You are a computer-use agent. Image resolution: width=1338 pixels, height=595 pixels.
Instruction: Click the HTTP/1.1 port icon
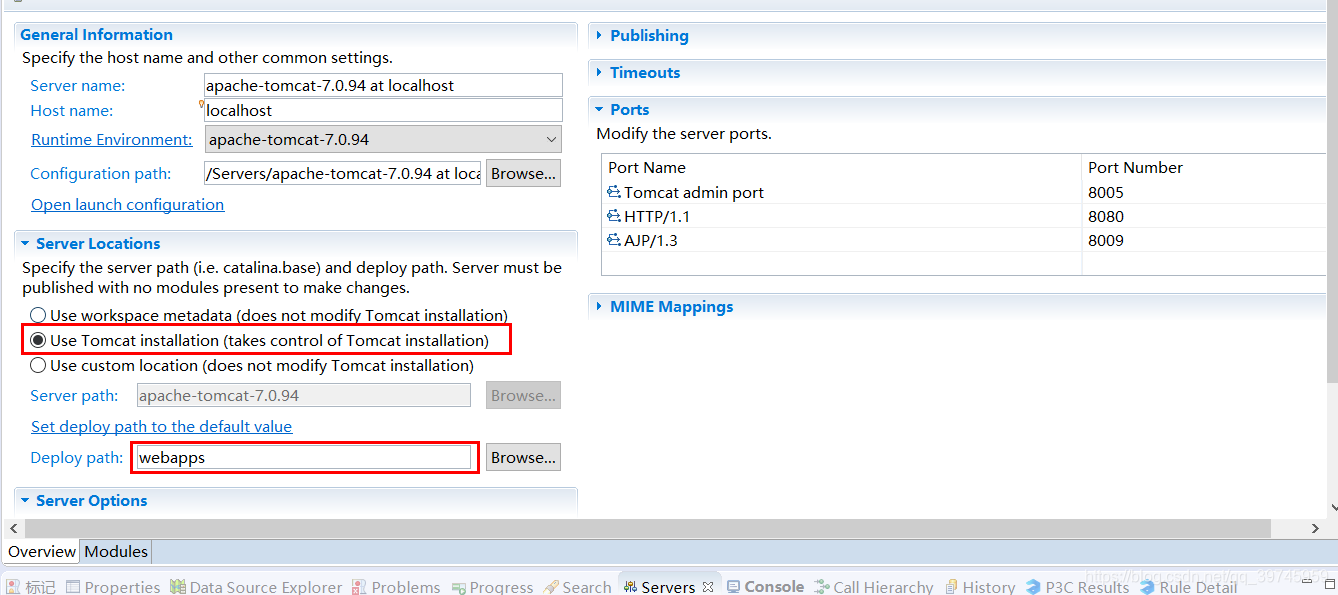click(x=613, y=216)
